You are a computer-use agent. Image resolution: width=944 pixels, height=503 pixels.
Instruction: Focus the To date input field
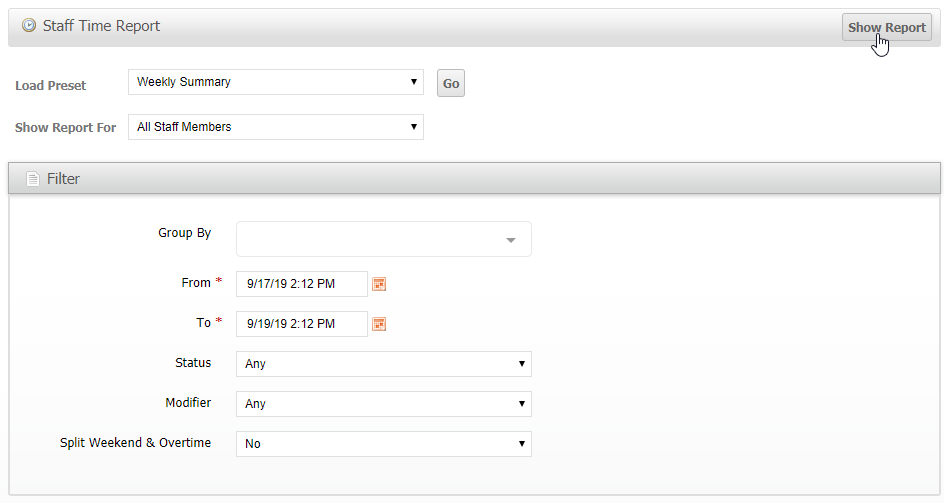pyautogui.click(x=301, y=324)
